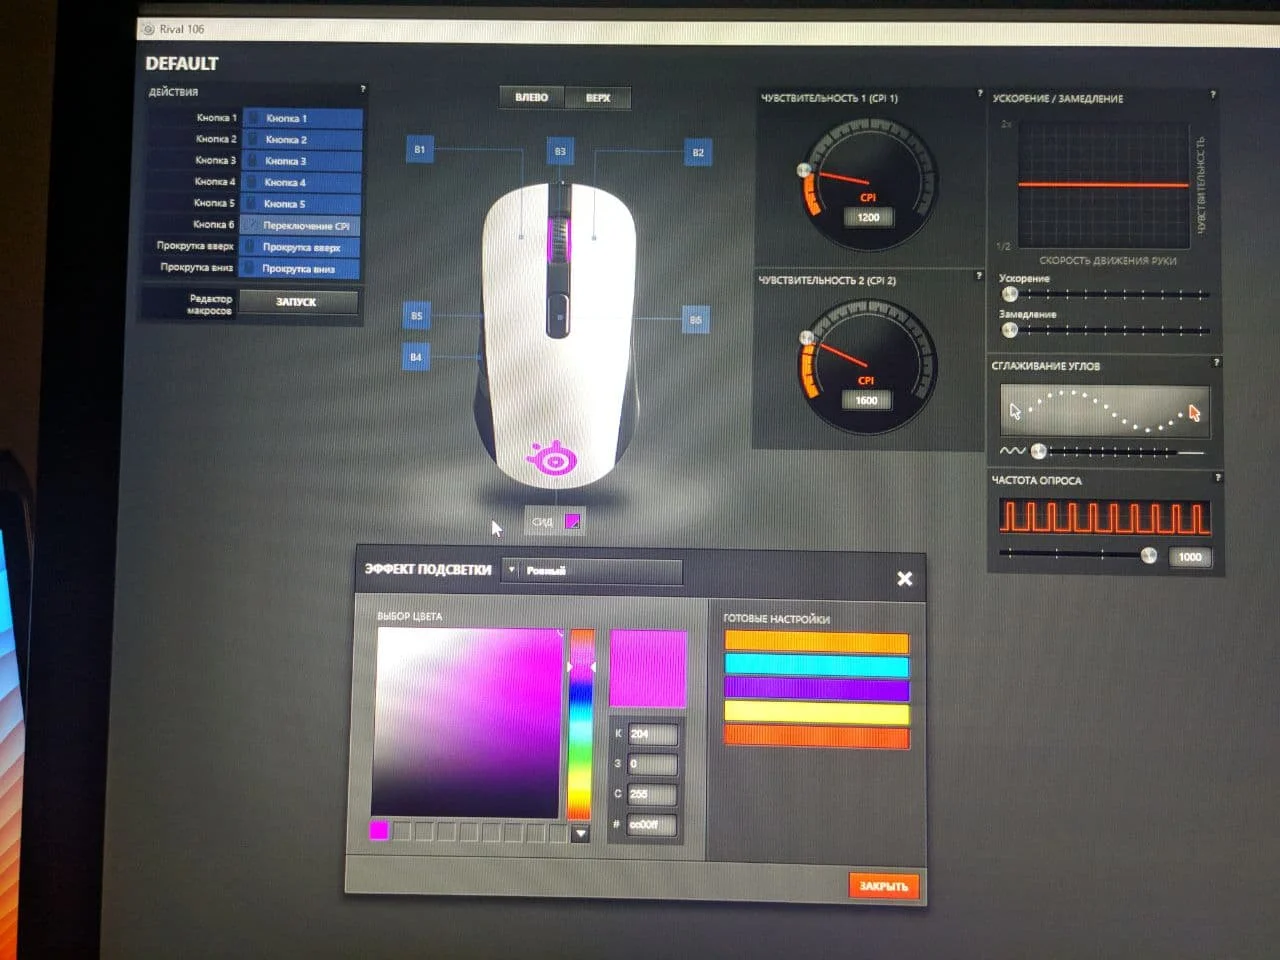Click the wave icon under angle snapping preview
Screen dimensions: 1280x960
[1012, 451]
